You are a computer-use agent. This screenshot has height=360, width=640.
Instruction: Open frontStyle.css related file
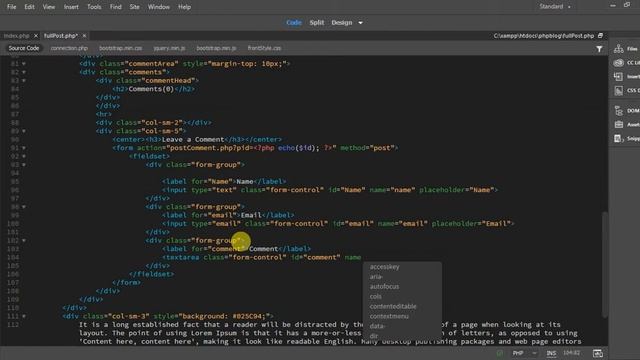point(264,48)
